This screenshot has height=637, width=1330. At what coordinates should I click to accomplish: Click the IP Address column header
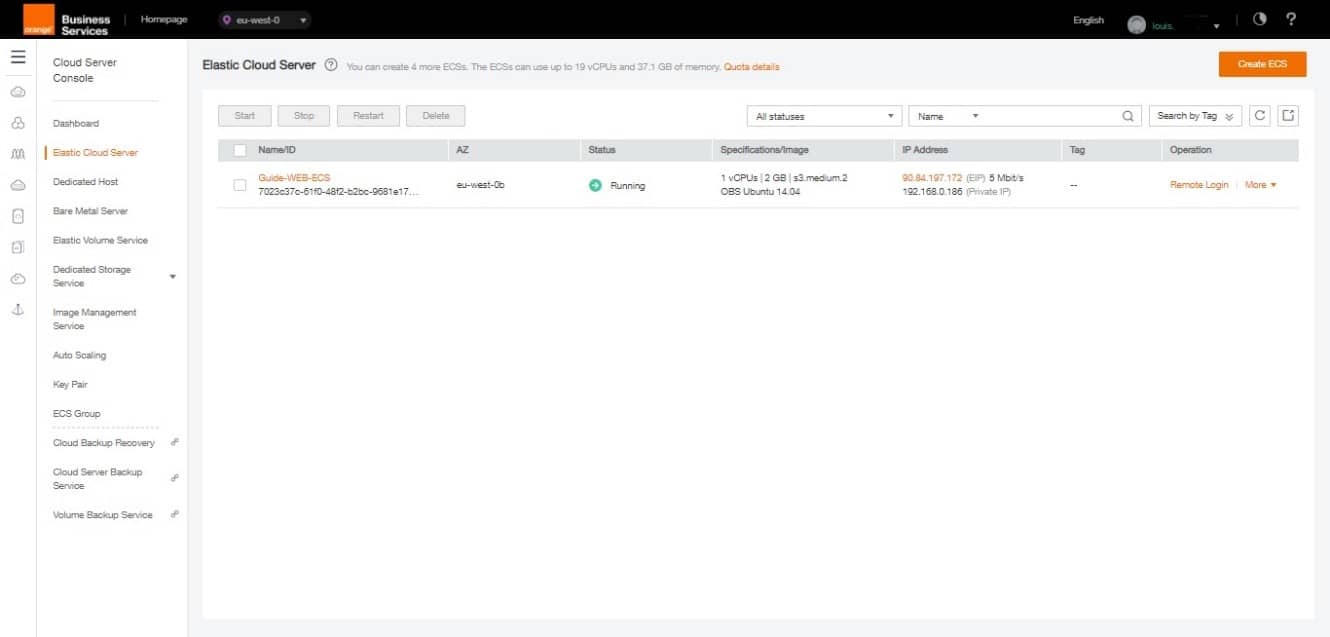(x=925, y=150)
